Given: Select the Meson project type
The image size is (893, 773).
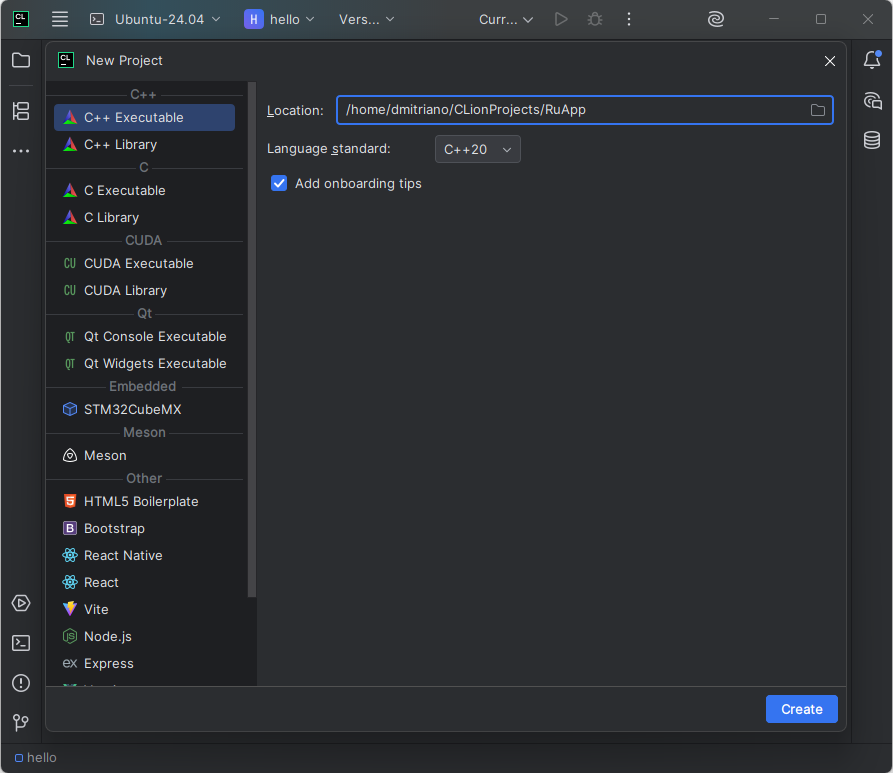Looking at the screenshot, I should pyautogui.click(x=144, y=456).
